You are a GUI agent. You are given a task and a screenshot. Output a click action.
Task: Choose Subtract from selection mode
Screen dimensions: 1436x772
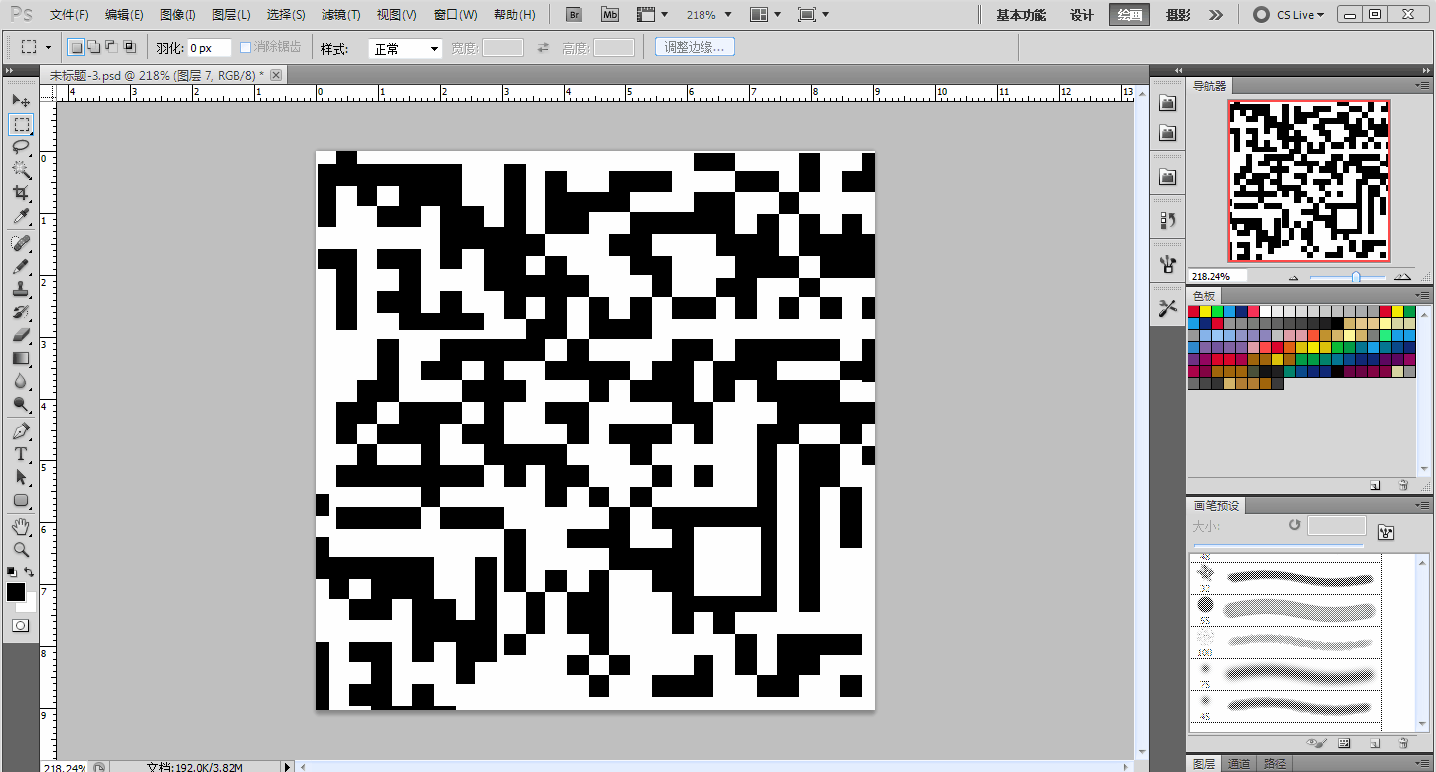111,47
